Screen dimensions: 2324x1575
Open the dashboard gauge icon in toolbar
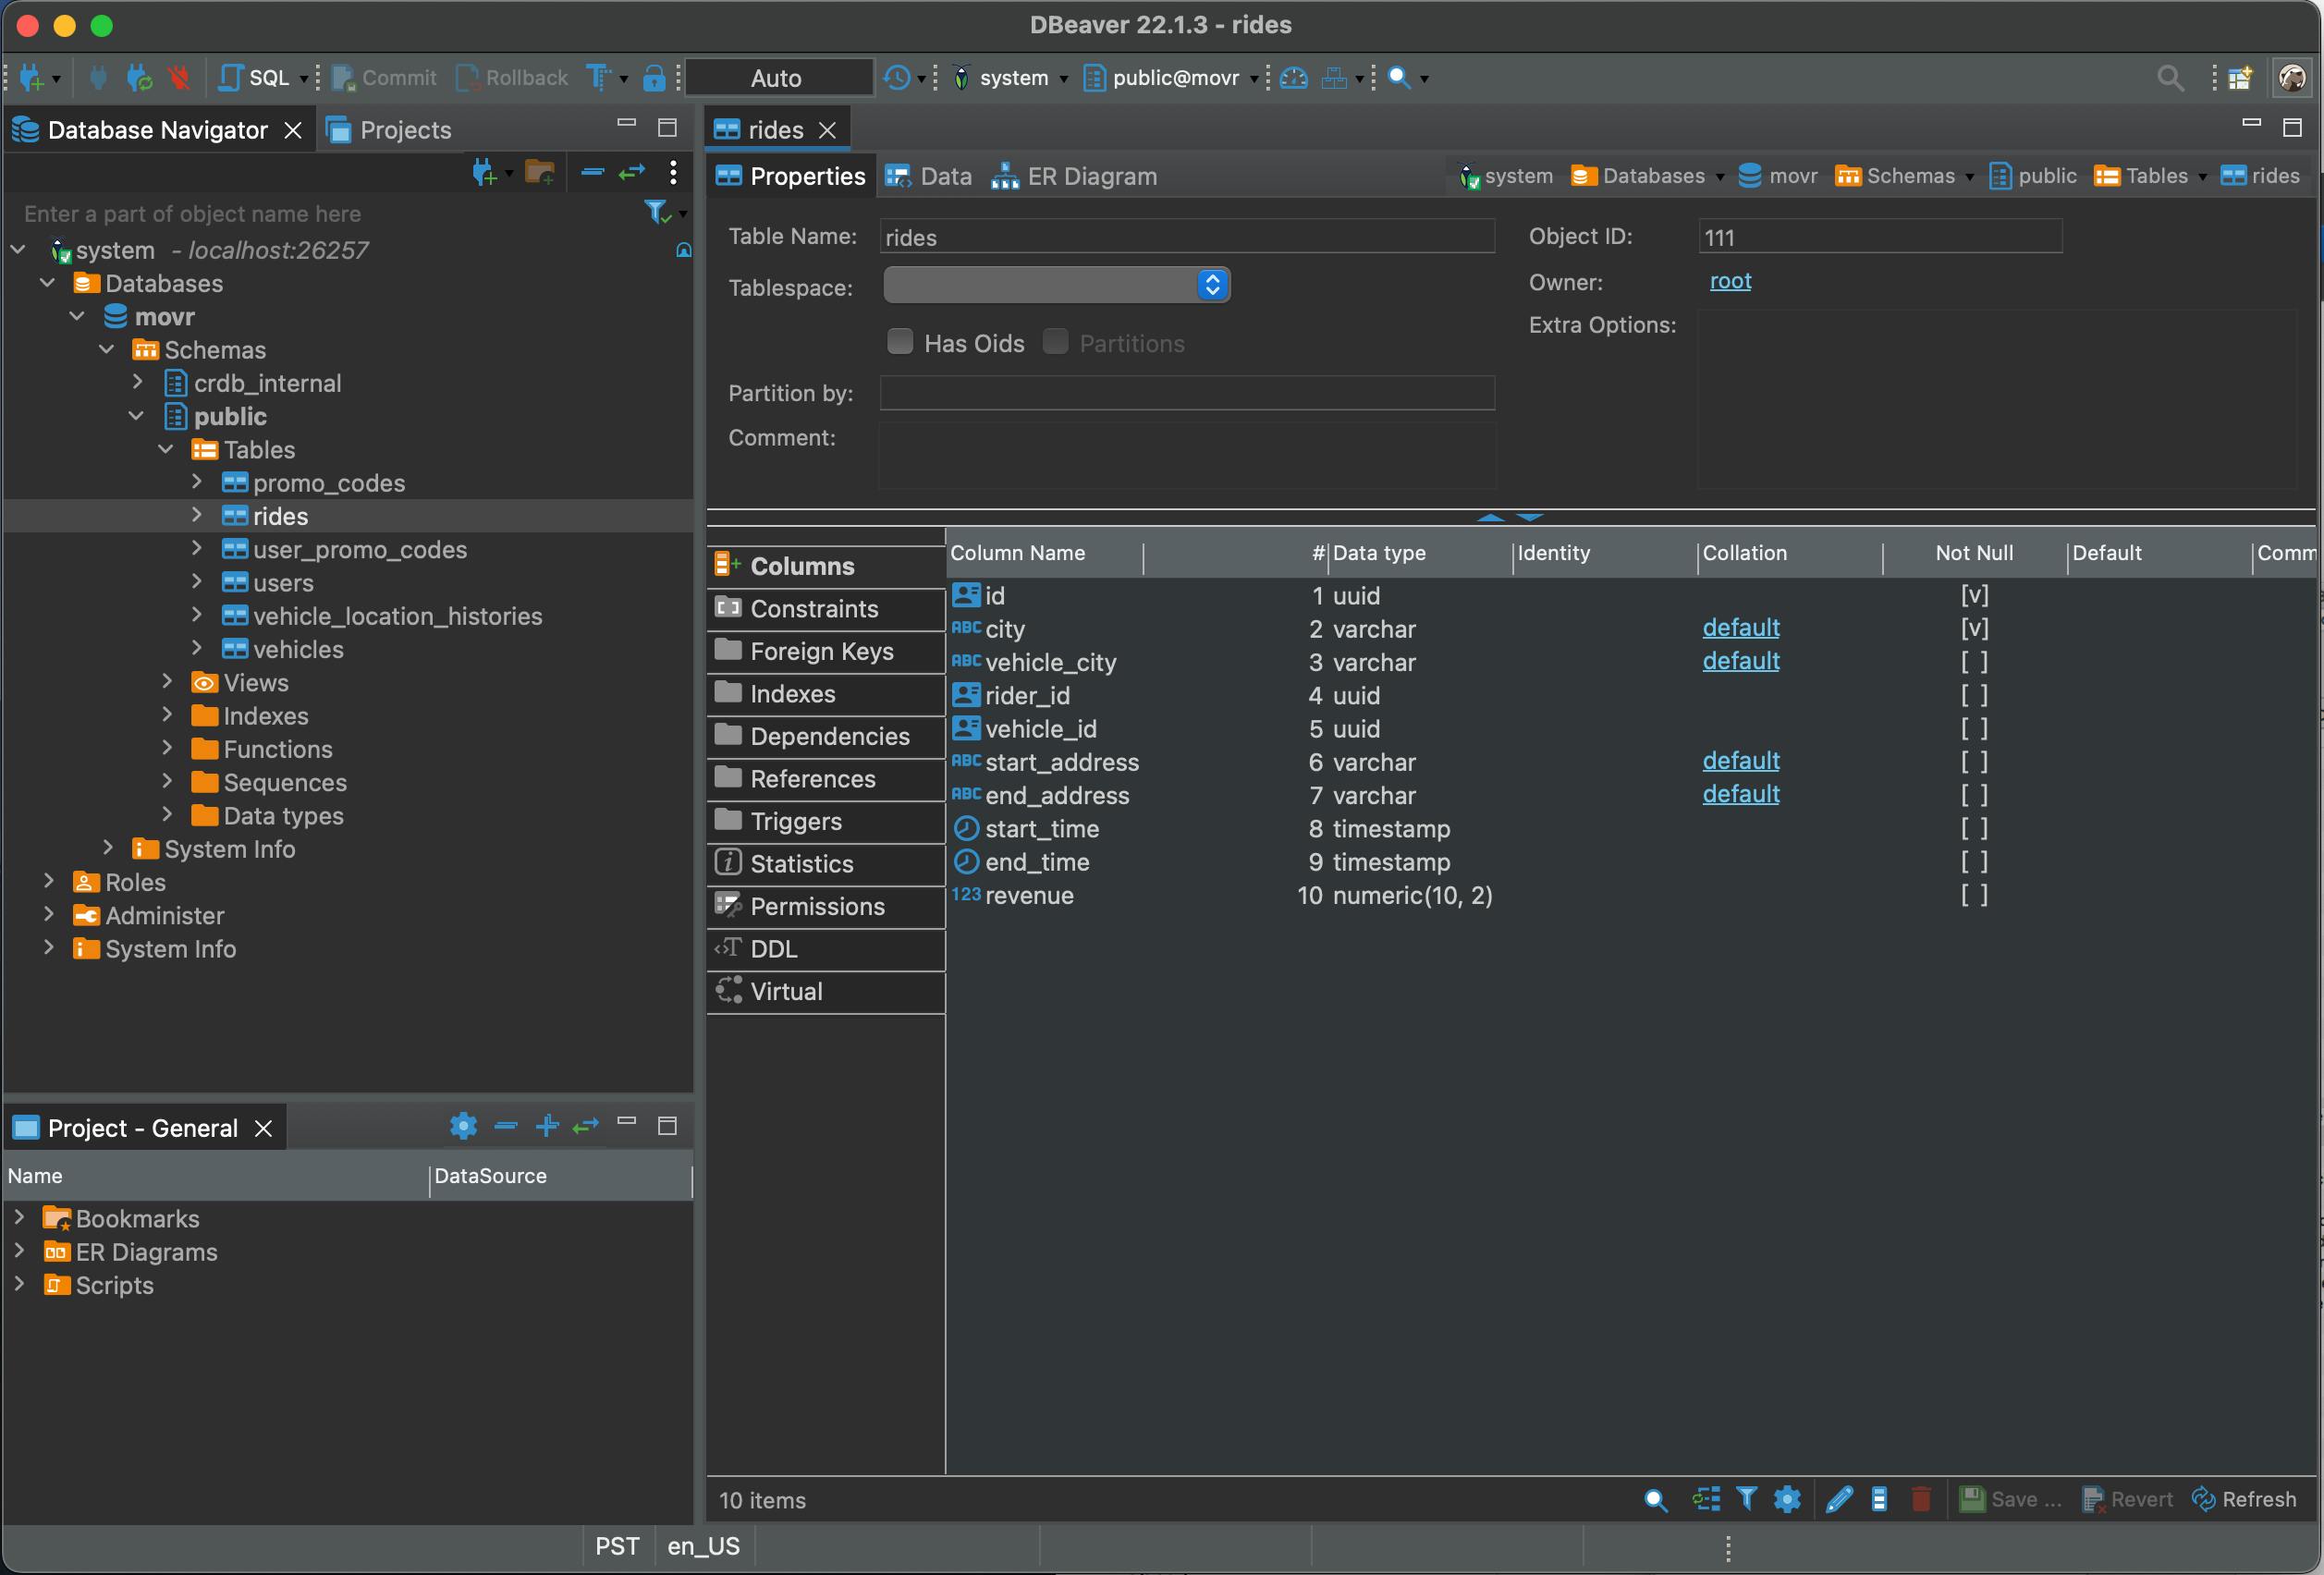1293,77
